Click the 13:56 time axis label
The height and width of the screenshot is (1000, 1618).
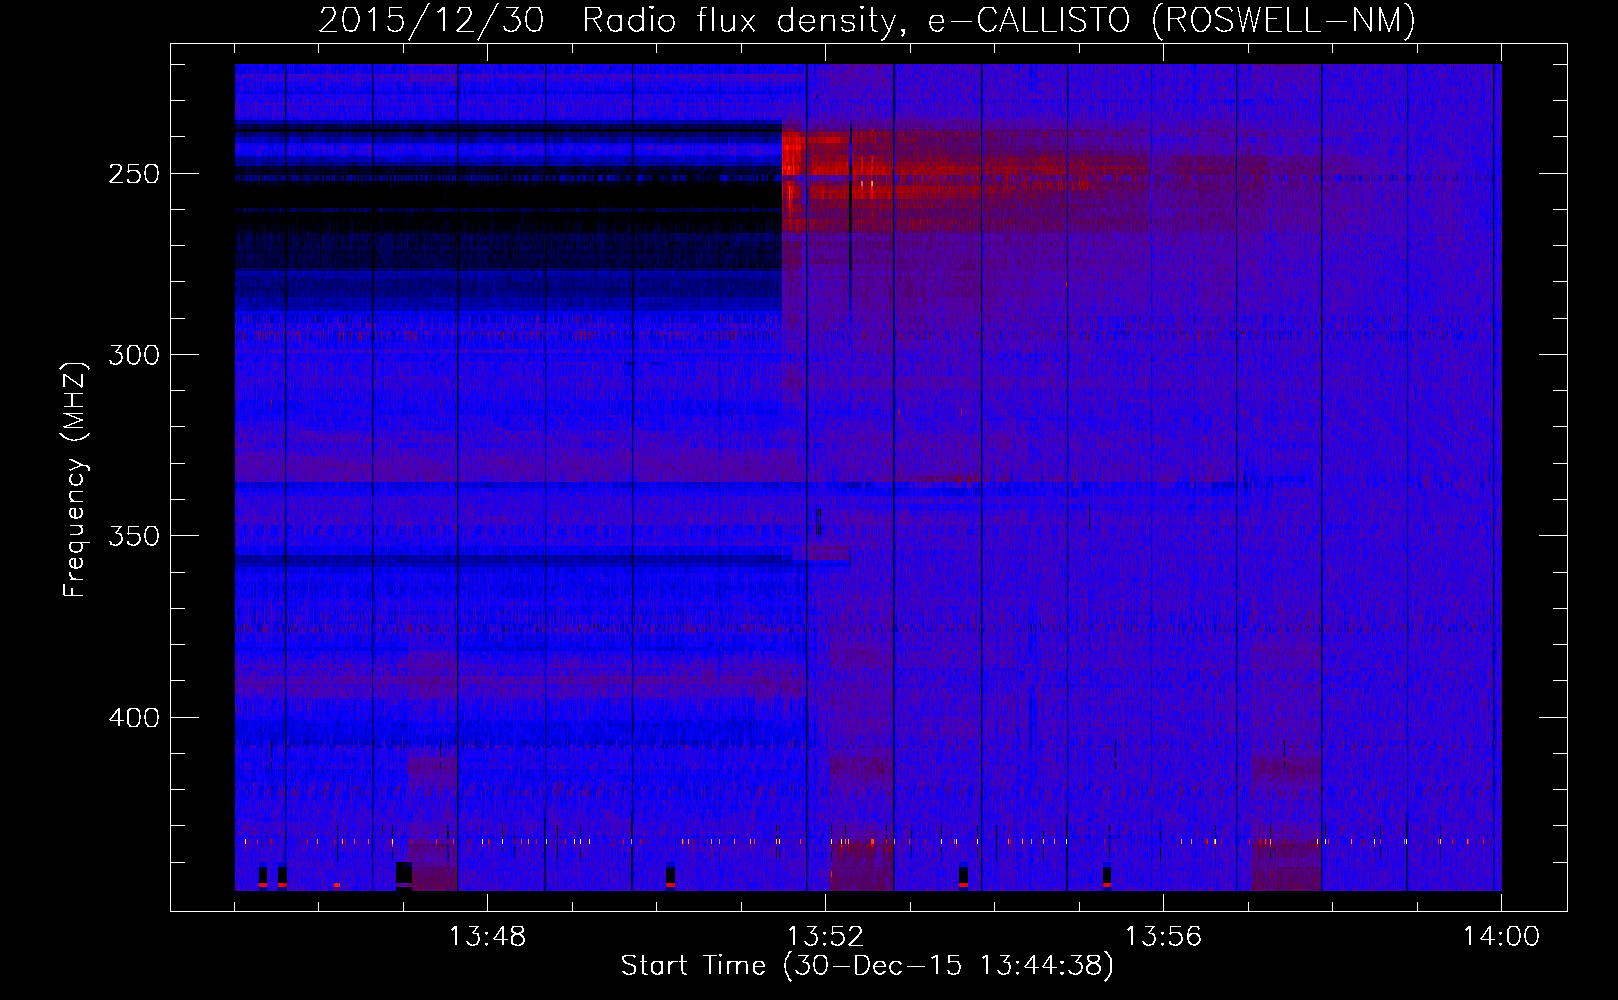[1163, 937]
